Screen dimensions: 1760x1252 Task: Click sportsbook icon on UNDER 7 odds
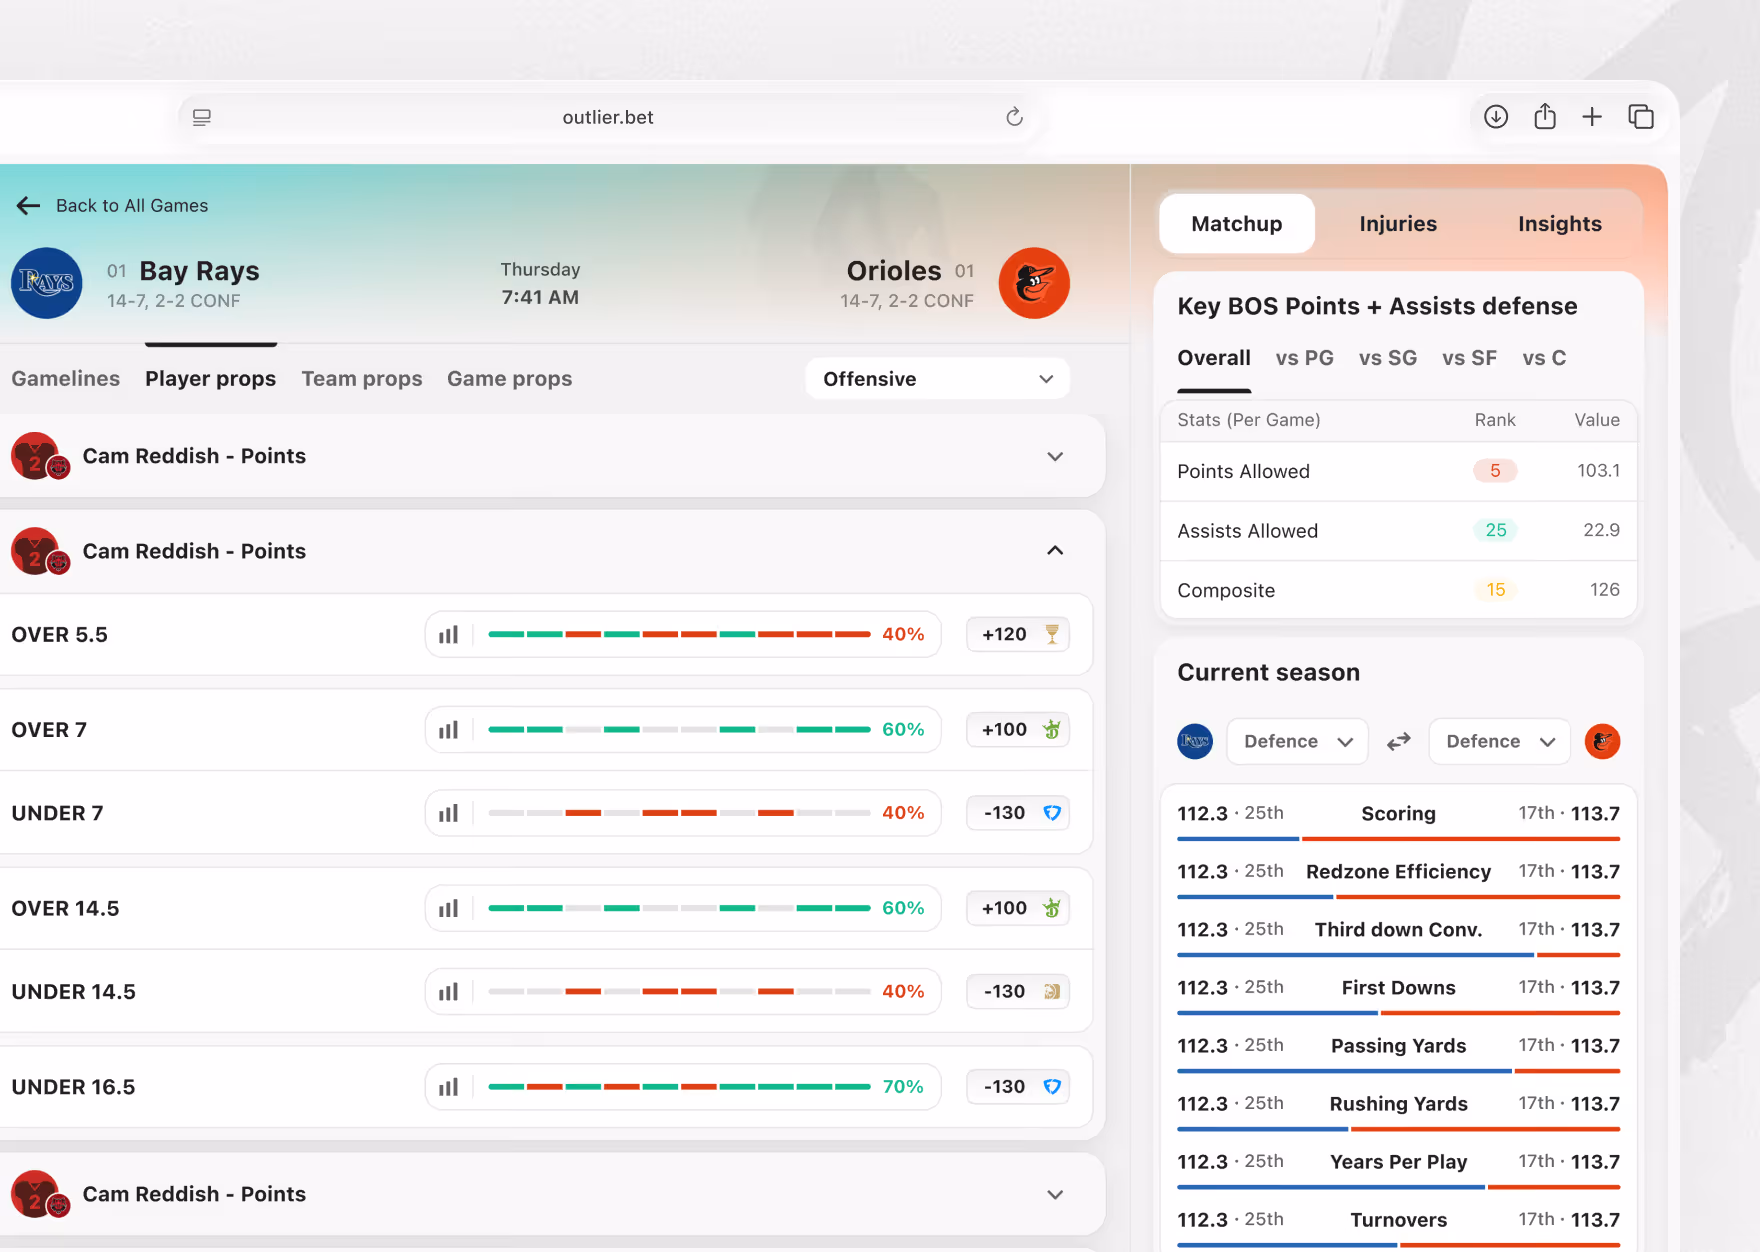click(1052, 813)
